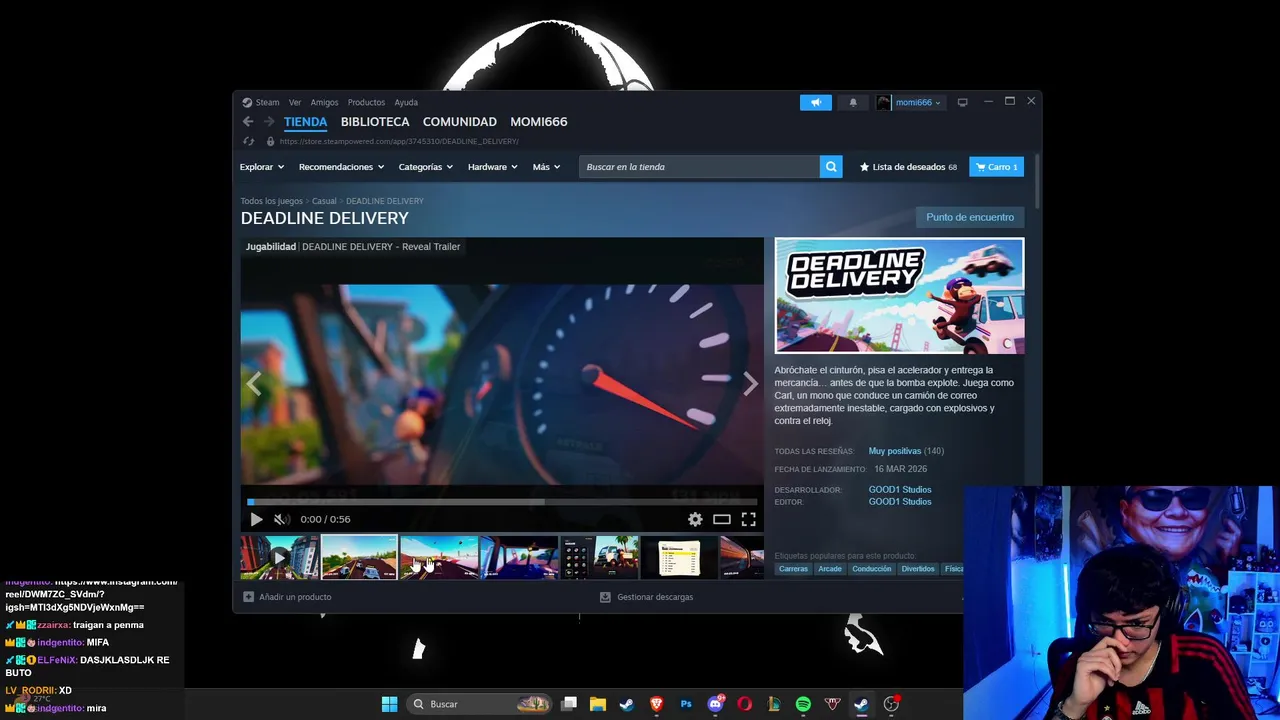The width and height of the screenshot is (1280, 720).
Task: Click the taskbar Buscar search box
Action: tap(480, 704)
